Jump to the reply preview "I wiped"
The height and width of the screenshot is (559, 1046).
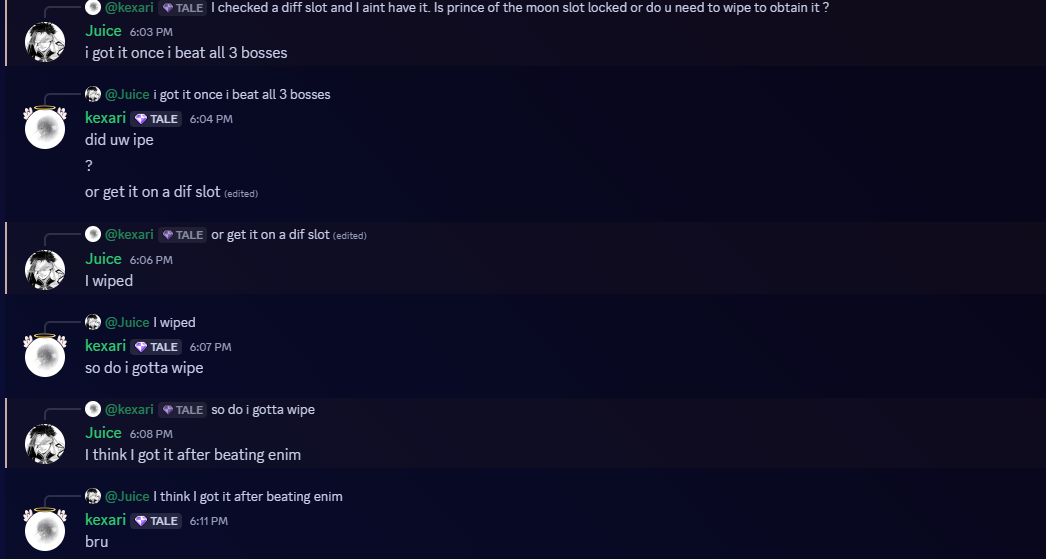click(x=174, y=322)
